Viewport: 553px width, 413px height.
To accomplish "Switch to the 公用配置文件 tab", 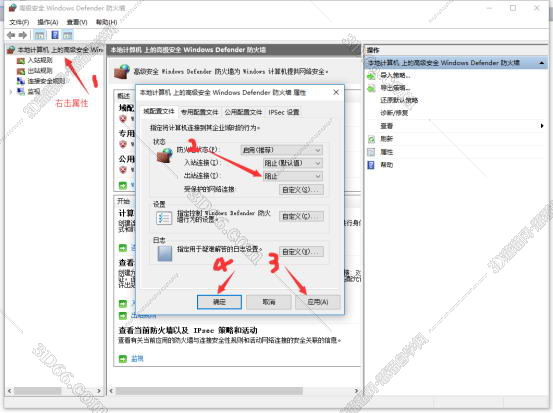I will click(x=243, y=112).
